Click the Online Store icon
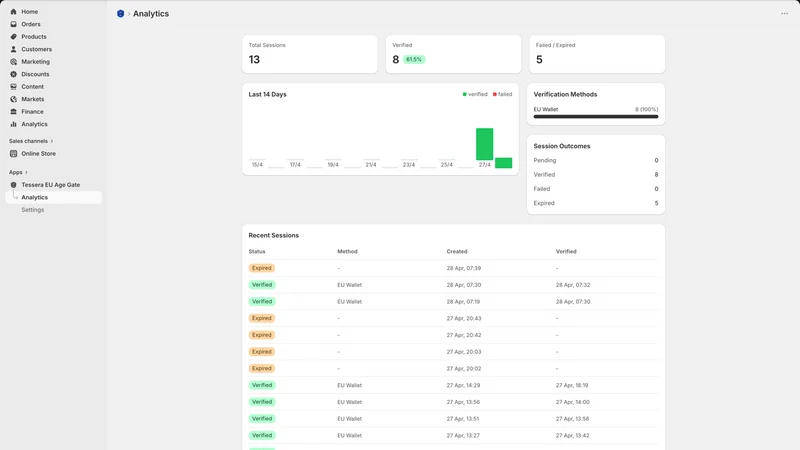 coord(13,154)
